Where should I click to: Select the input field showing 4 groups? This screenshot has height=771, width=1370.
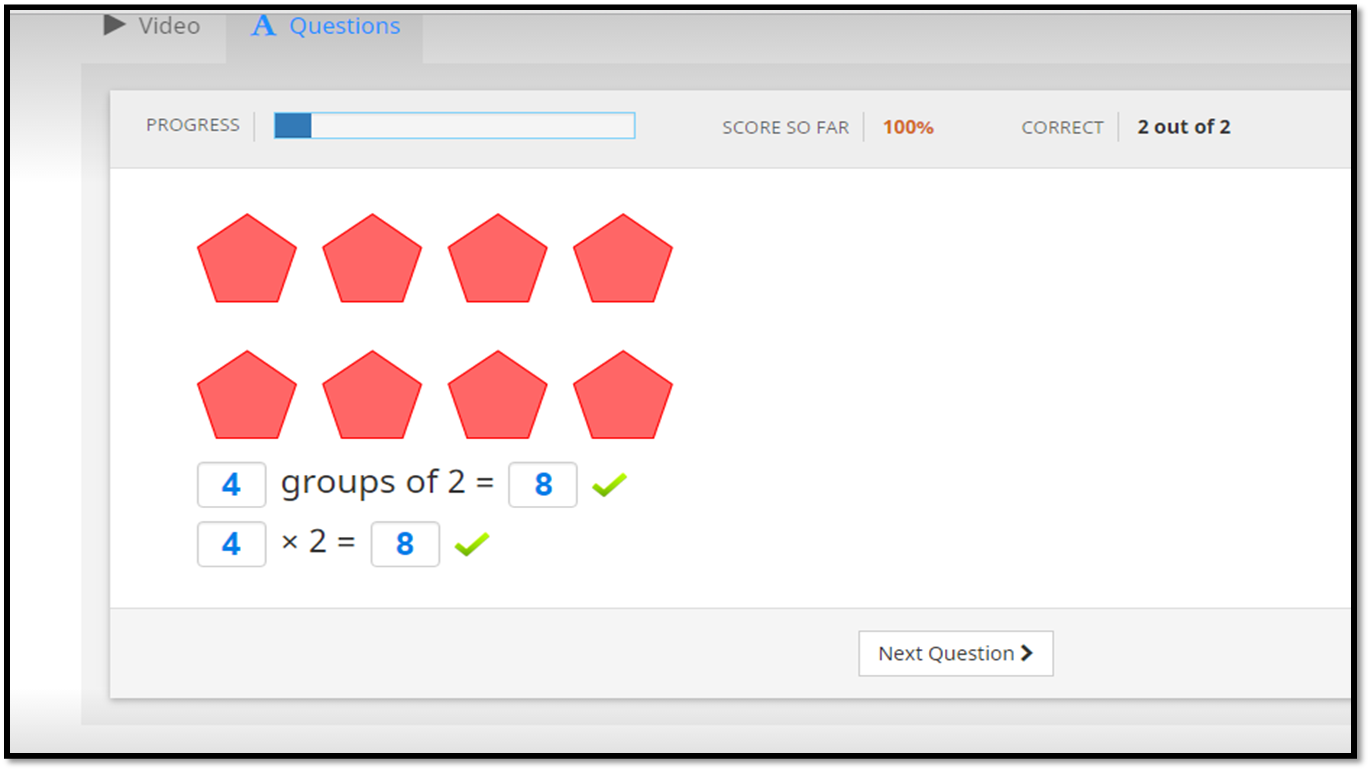point(231,484)
